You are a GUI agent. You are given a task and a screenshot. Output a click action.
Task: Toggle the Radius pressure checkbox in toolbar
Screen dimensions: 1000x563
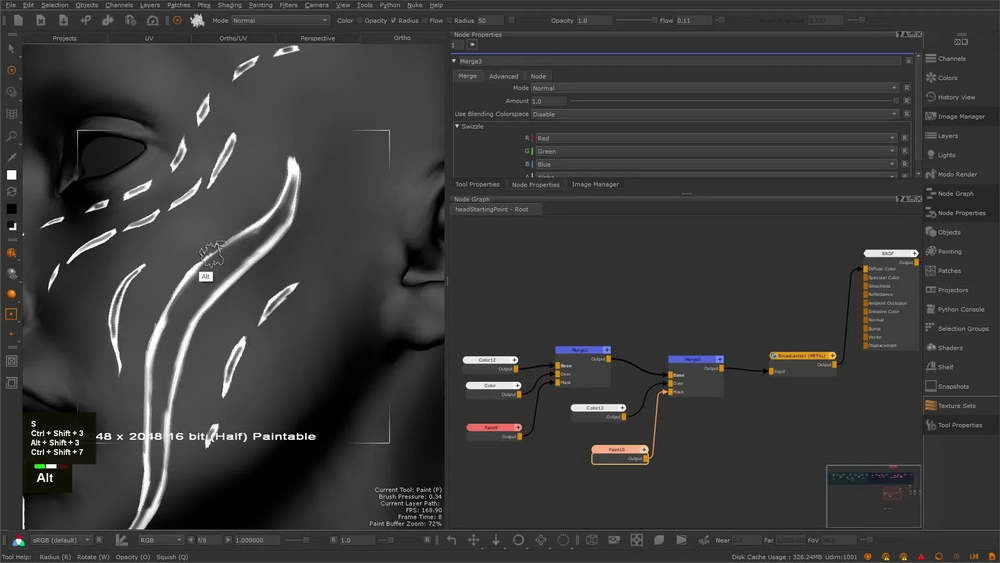click(x=423, y=20)
